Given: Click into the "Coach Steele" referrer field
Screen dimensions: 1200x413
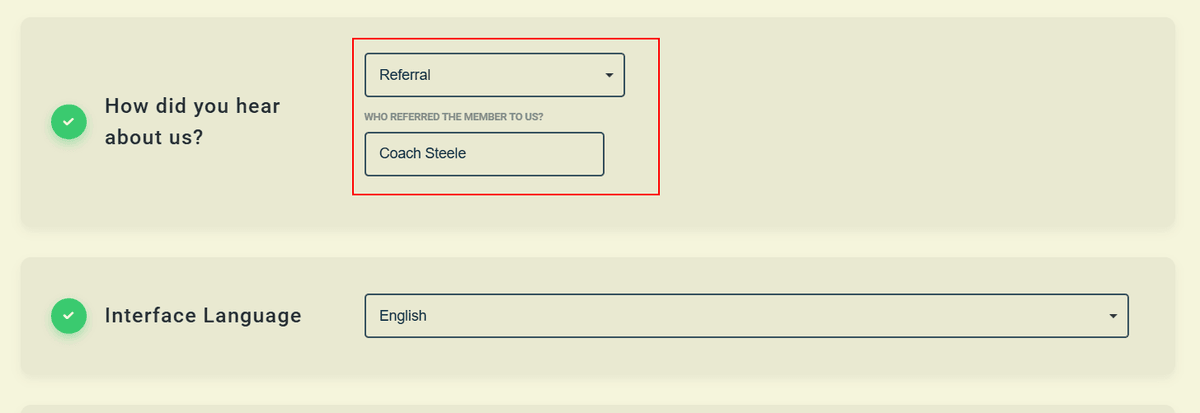Looking at the screenshot, I should coord(484,154).
